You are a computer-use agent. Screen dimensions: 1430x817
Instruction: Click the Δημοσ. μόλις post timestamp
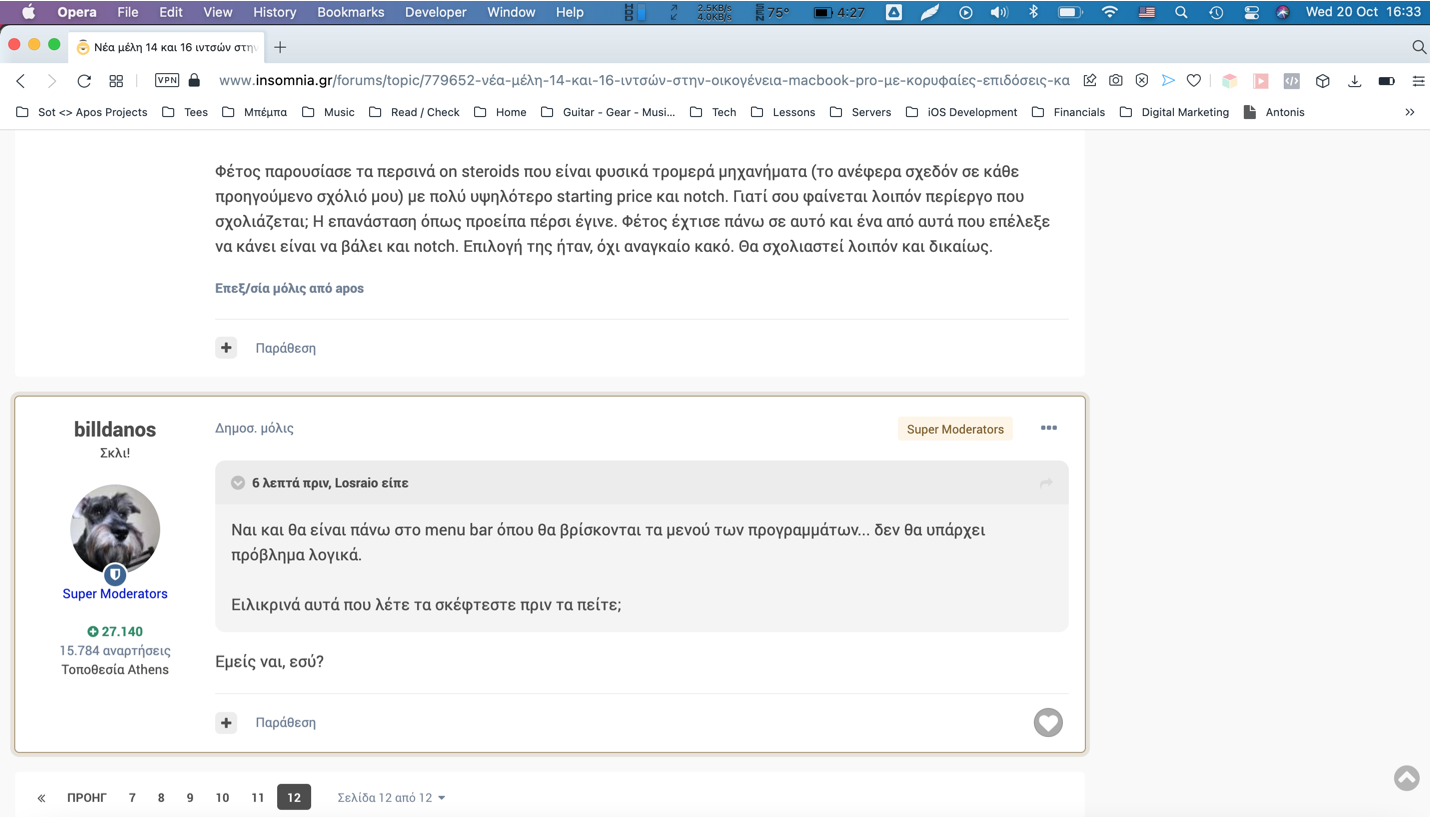point(254,428)
